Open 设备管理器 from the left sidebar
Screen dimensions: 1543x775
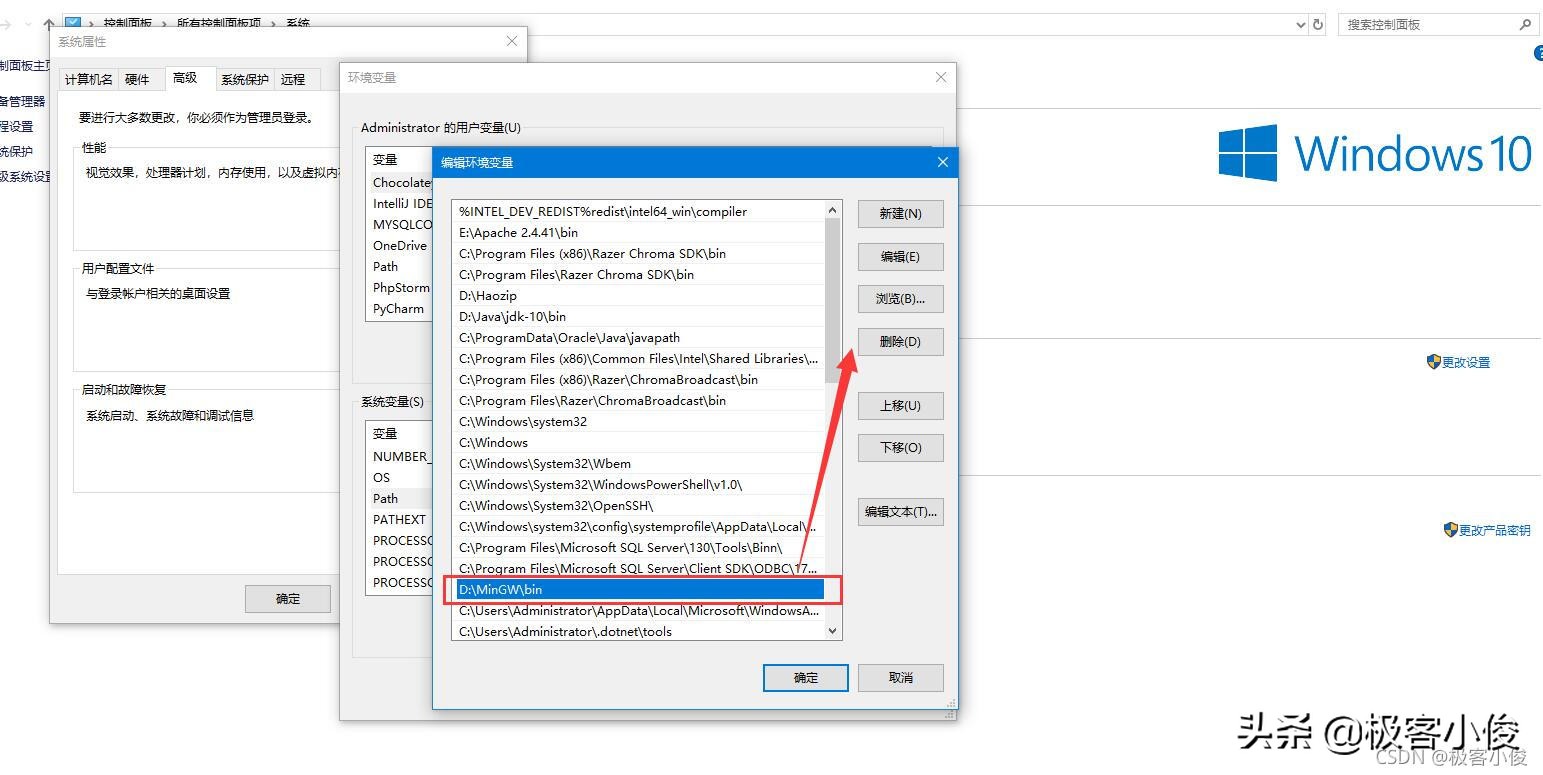coord(22,100)
